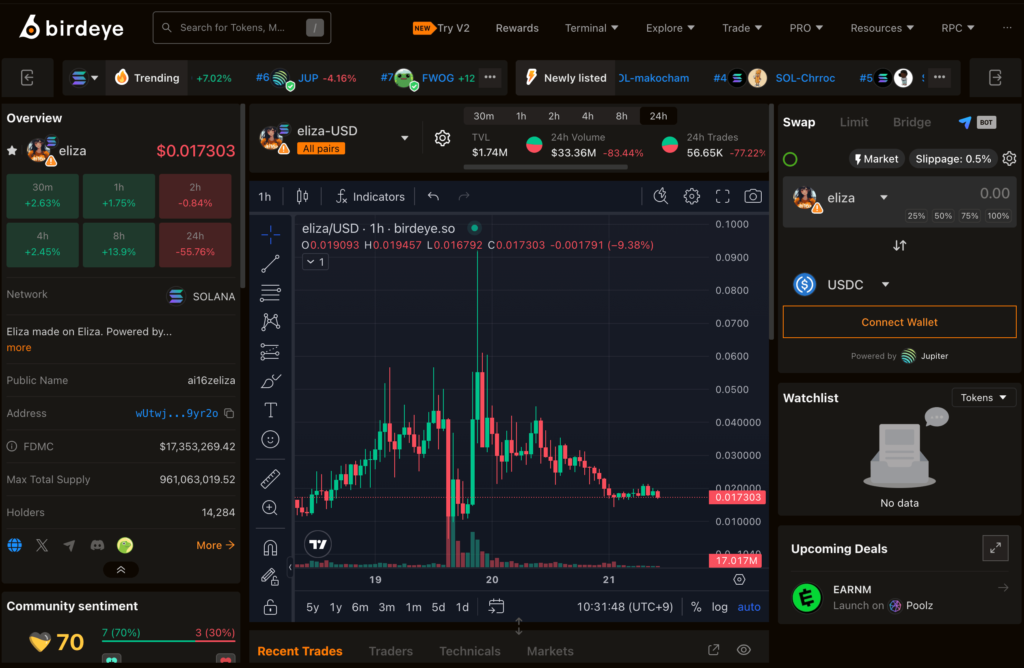Undo last chart action
The image size is (1024, 668).
point(433,197)
